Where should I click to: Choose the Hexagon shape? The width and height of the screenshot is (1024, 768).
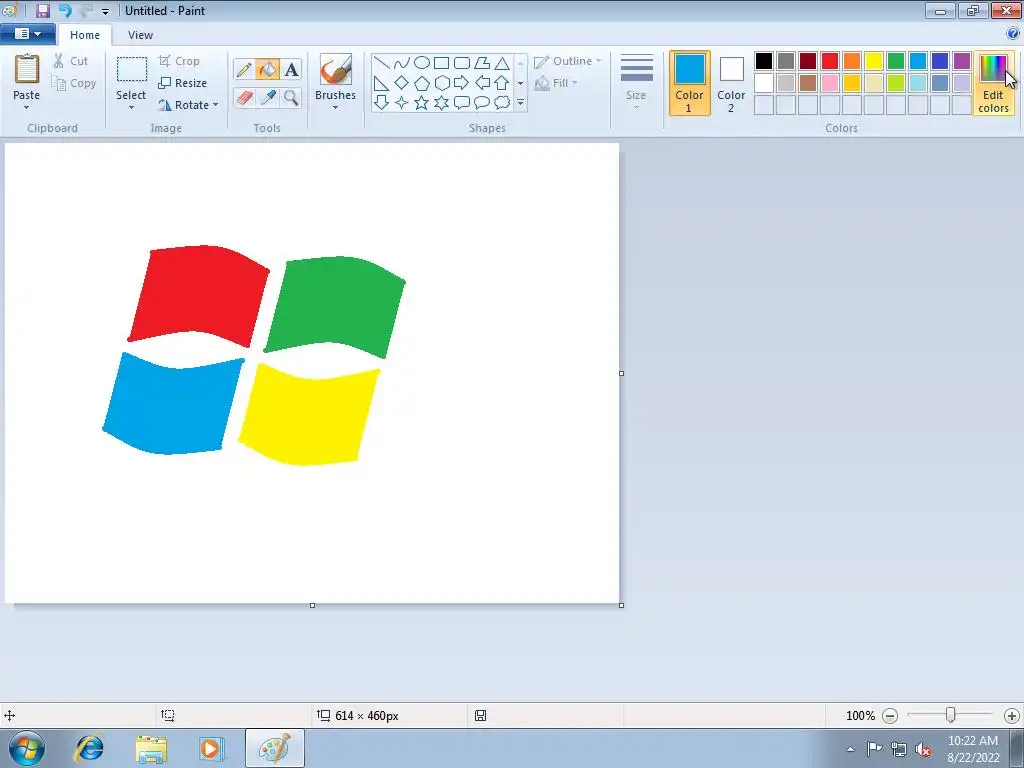click(441, 83)
